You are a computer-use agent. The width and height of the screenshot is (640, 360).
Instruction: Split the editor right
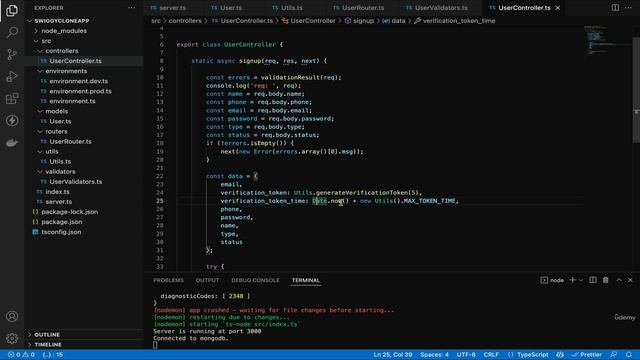coord(615,8)
